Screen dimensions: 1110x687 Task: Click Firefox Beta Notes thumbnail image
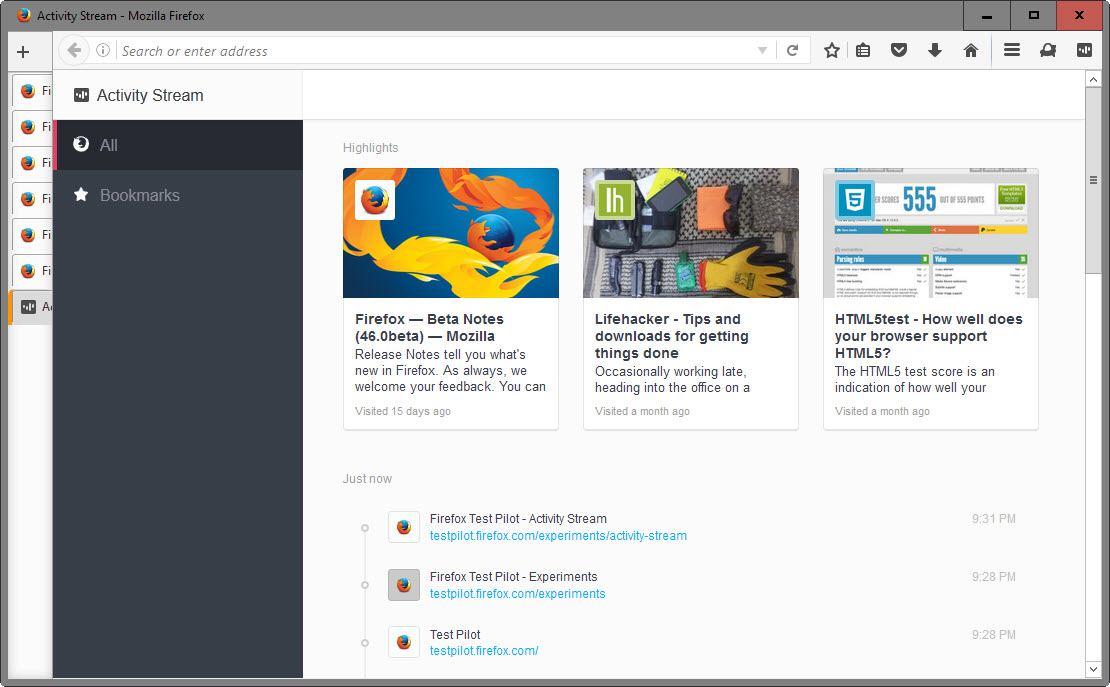click(x=451, y=233)
